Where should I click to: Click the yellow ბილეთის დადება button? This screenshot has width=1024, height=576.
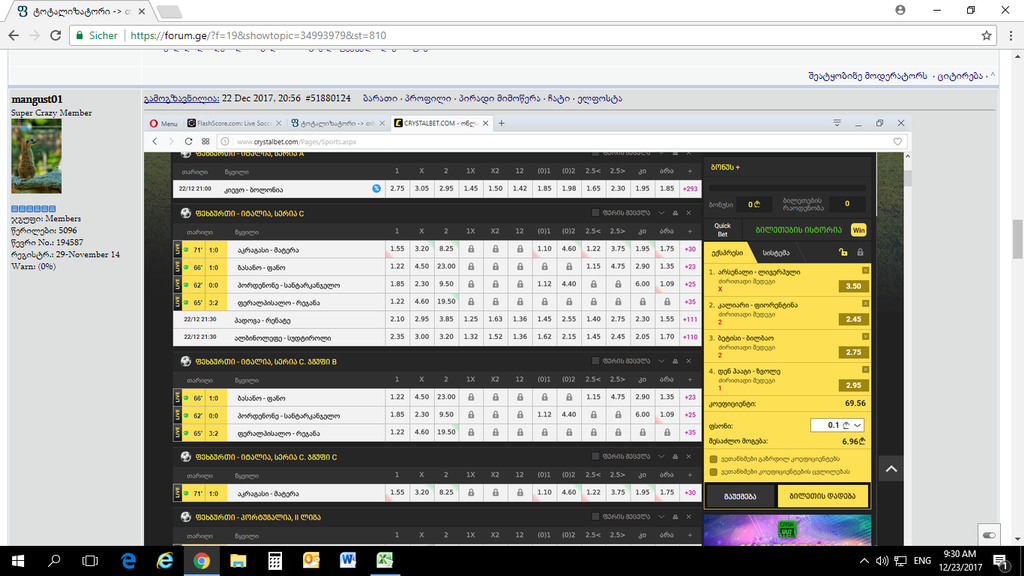click(x=822, y=496)
